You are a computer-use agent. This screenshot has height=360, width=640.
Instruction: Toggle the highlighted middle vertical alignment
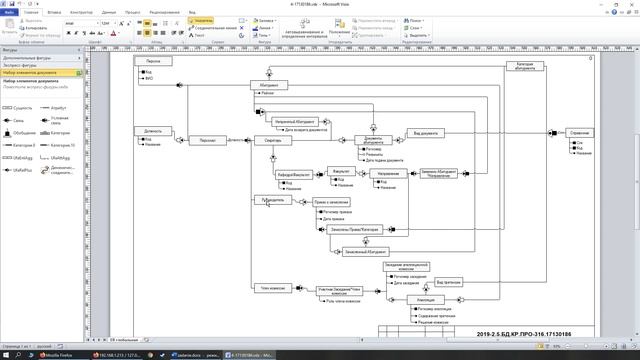pos(147,24)
